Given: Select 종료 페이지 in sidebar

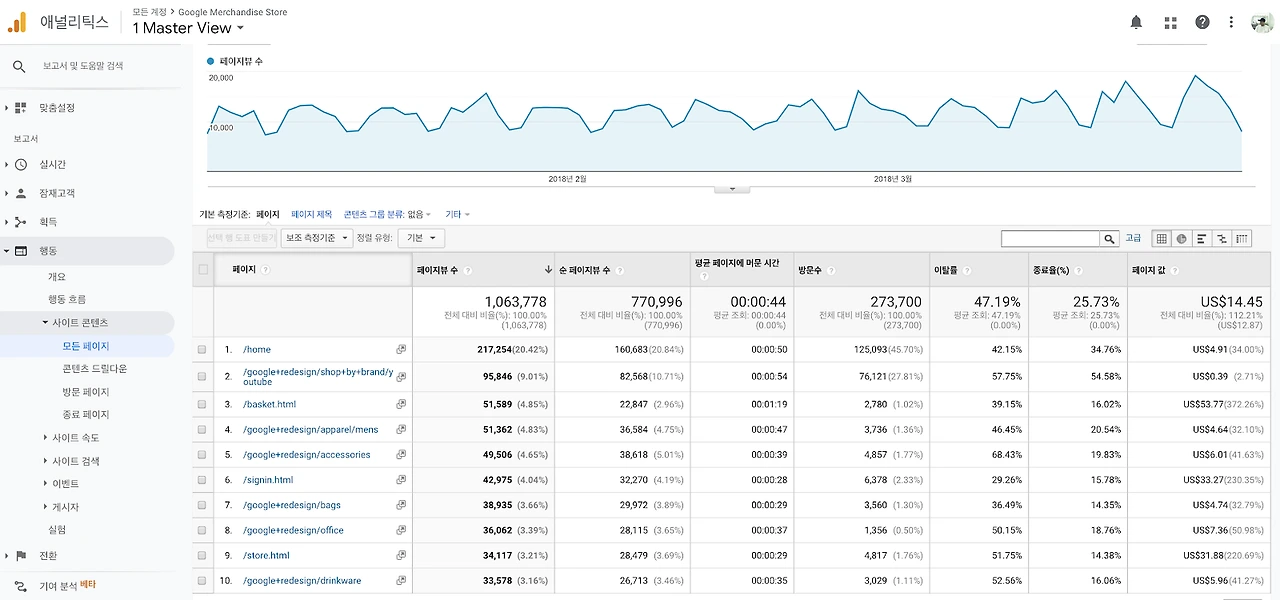Looking at the screenshot, I should click(x=86, y=415).
